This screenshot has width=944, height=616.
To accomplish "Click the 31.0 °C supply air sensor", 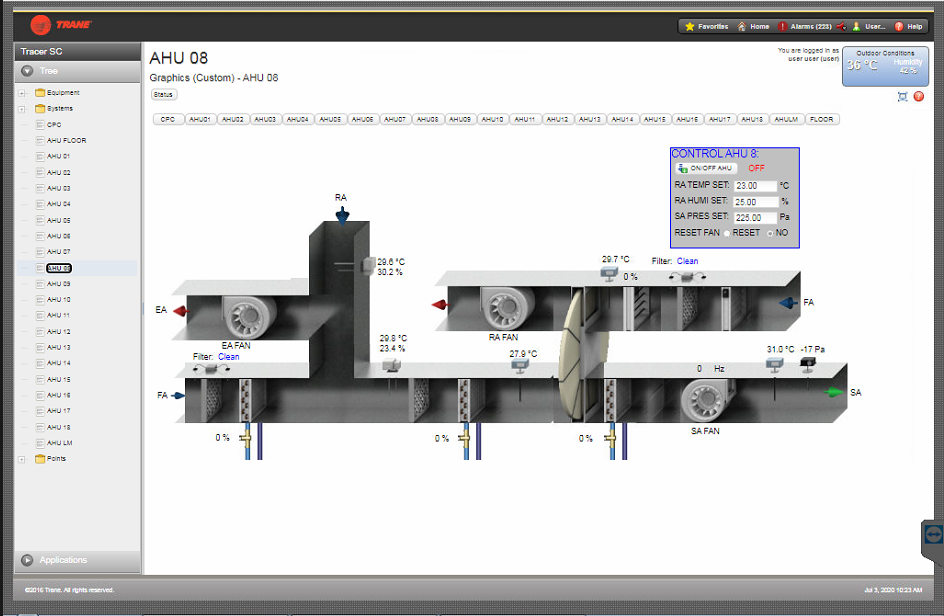I will pos(774,364).
